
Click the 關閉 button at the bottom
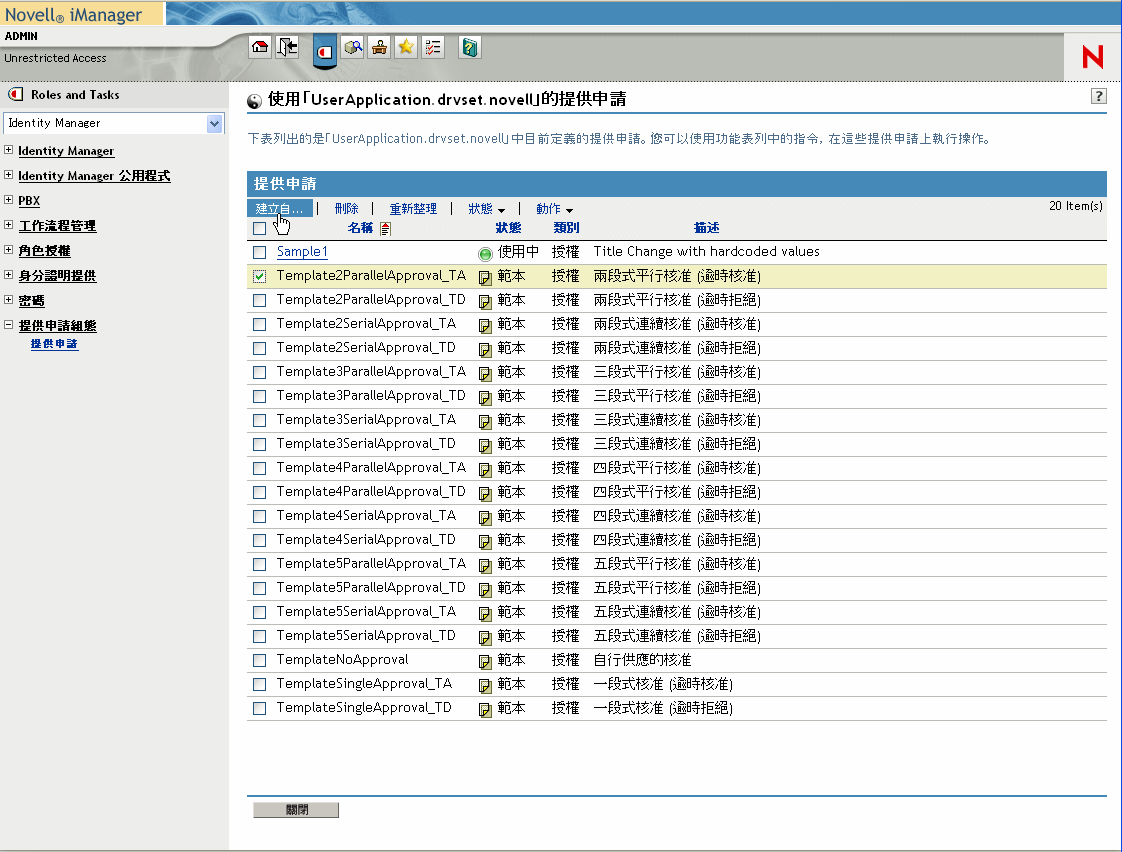296,810
